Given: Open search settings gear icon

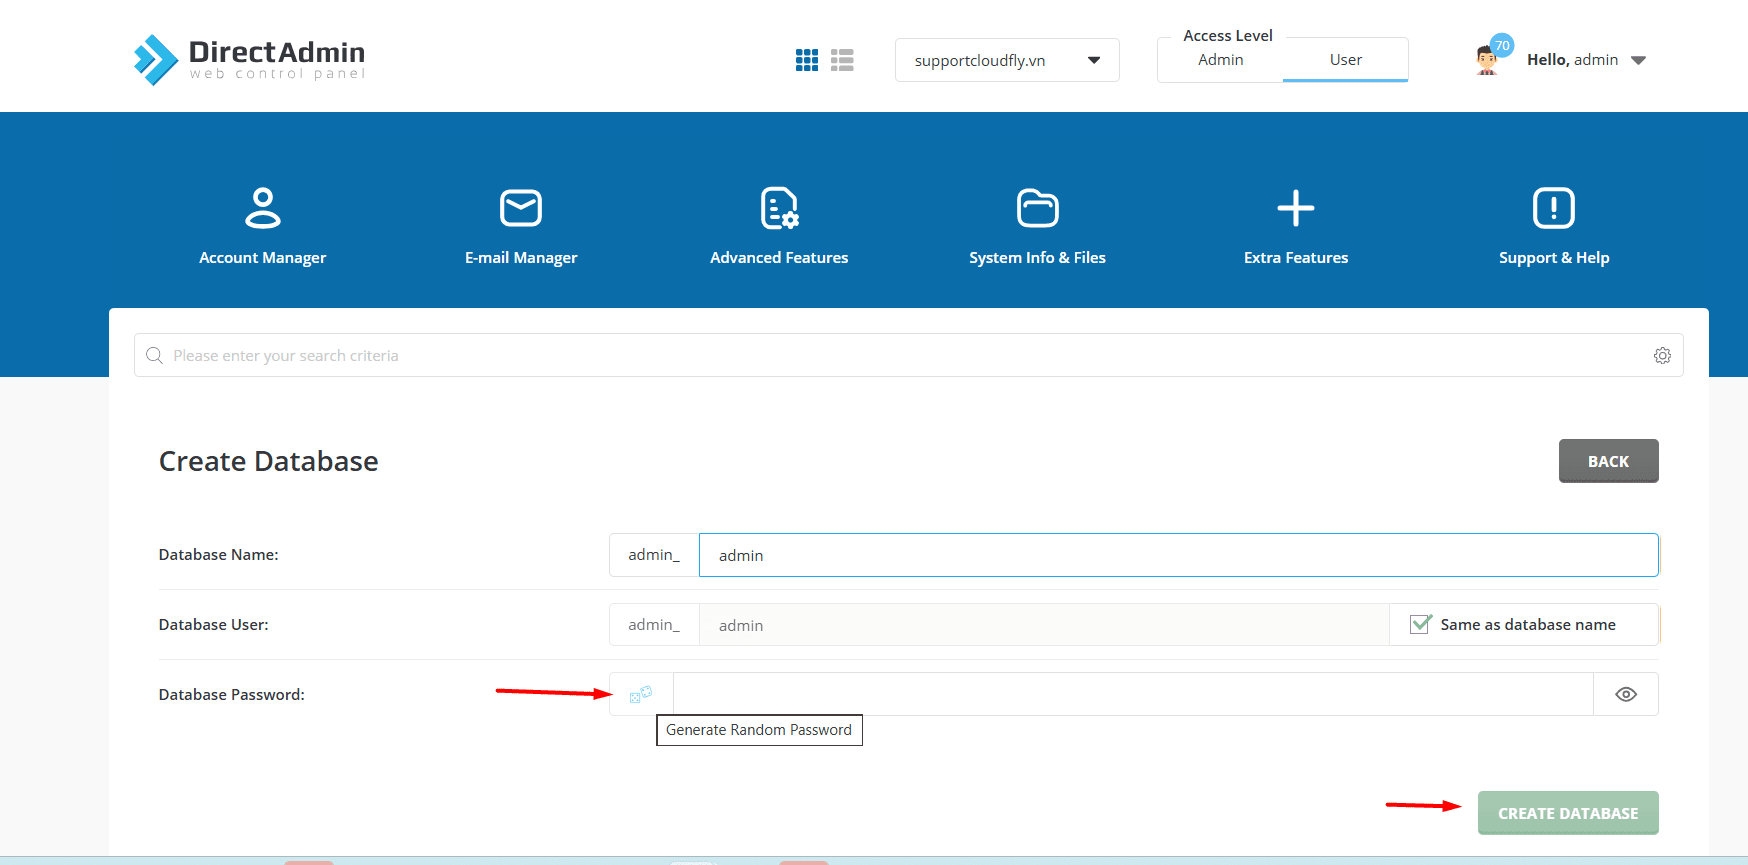Looking at the screenshot, I should [x=1662, y=356].
